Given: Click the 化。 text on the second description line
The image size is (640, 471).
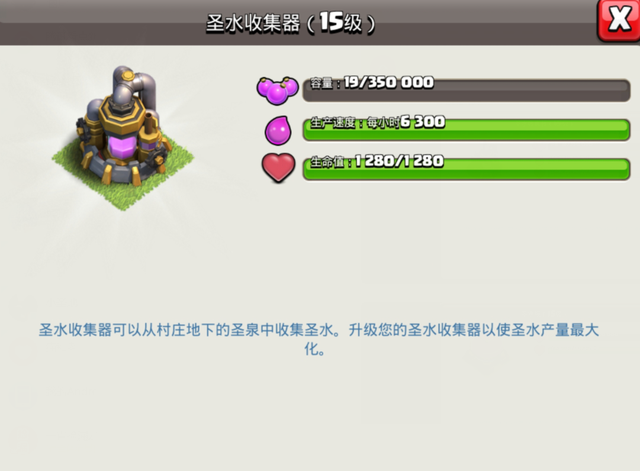Looking at the screenshot, I should point(314,349).
